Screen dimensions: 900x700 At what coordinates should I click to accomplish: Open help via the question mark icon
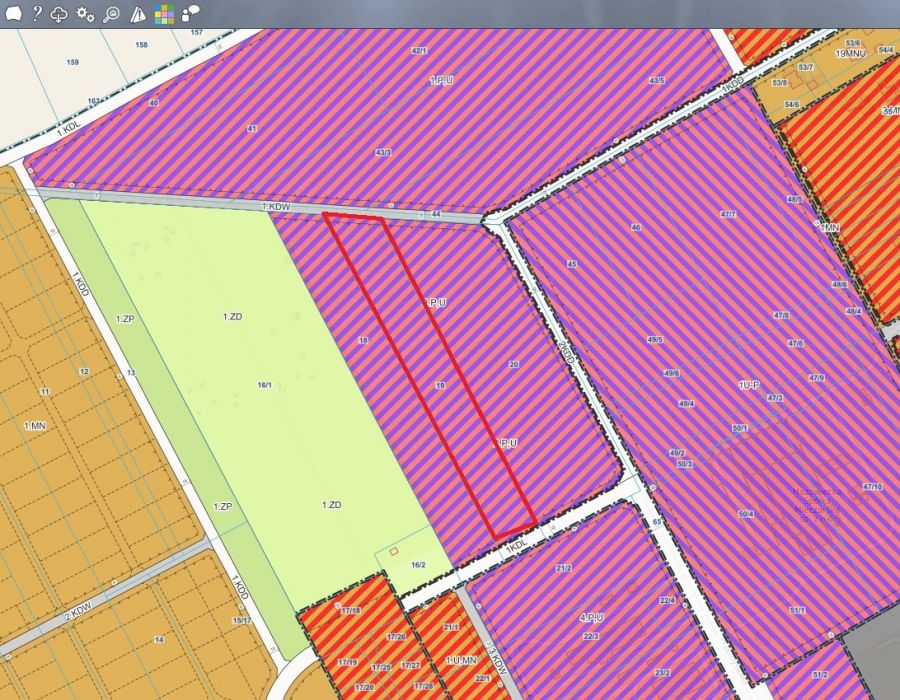[36, 14]
